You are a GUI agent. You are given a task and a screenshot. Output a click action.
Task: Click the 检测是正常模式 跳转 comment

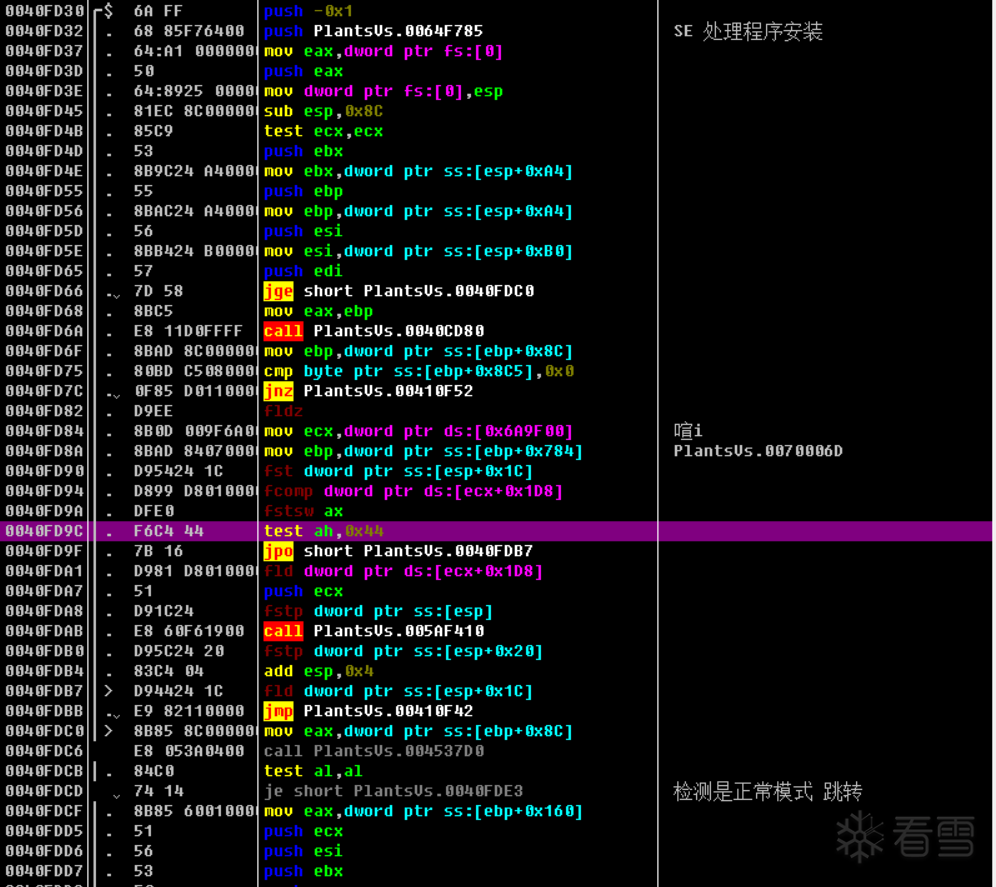767,792
